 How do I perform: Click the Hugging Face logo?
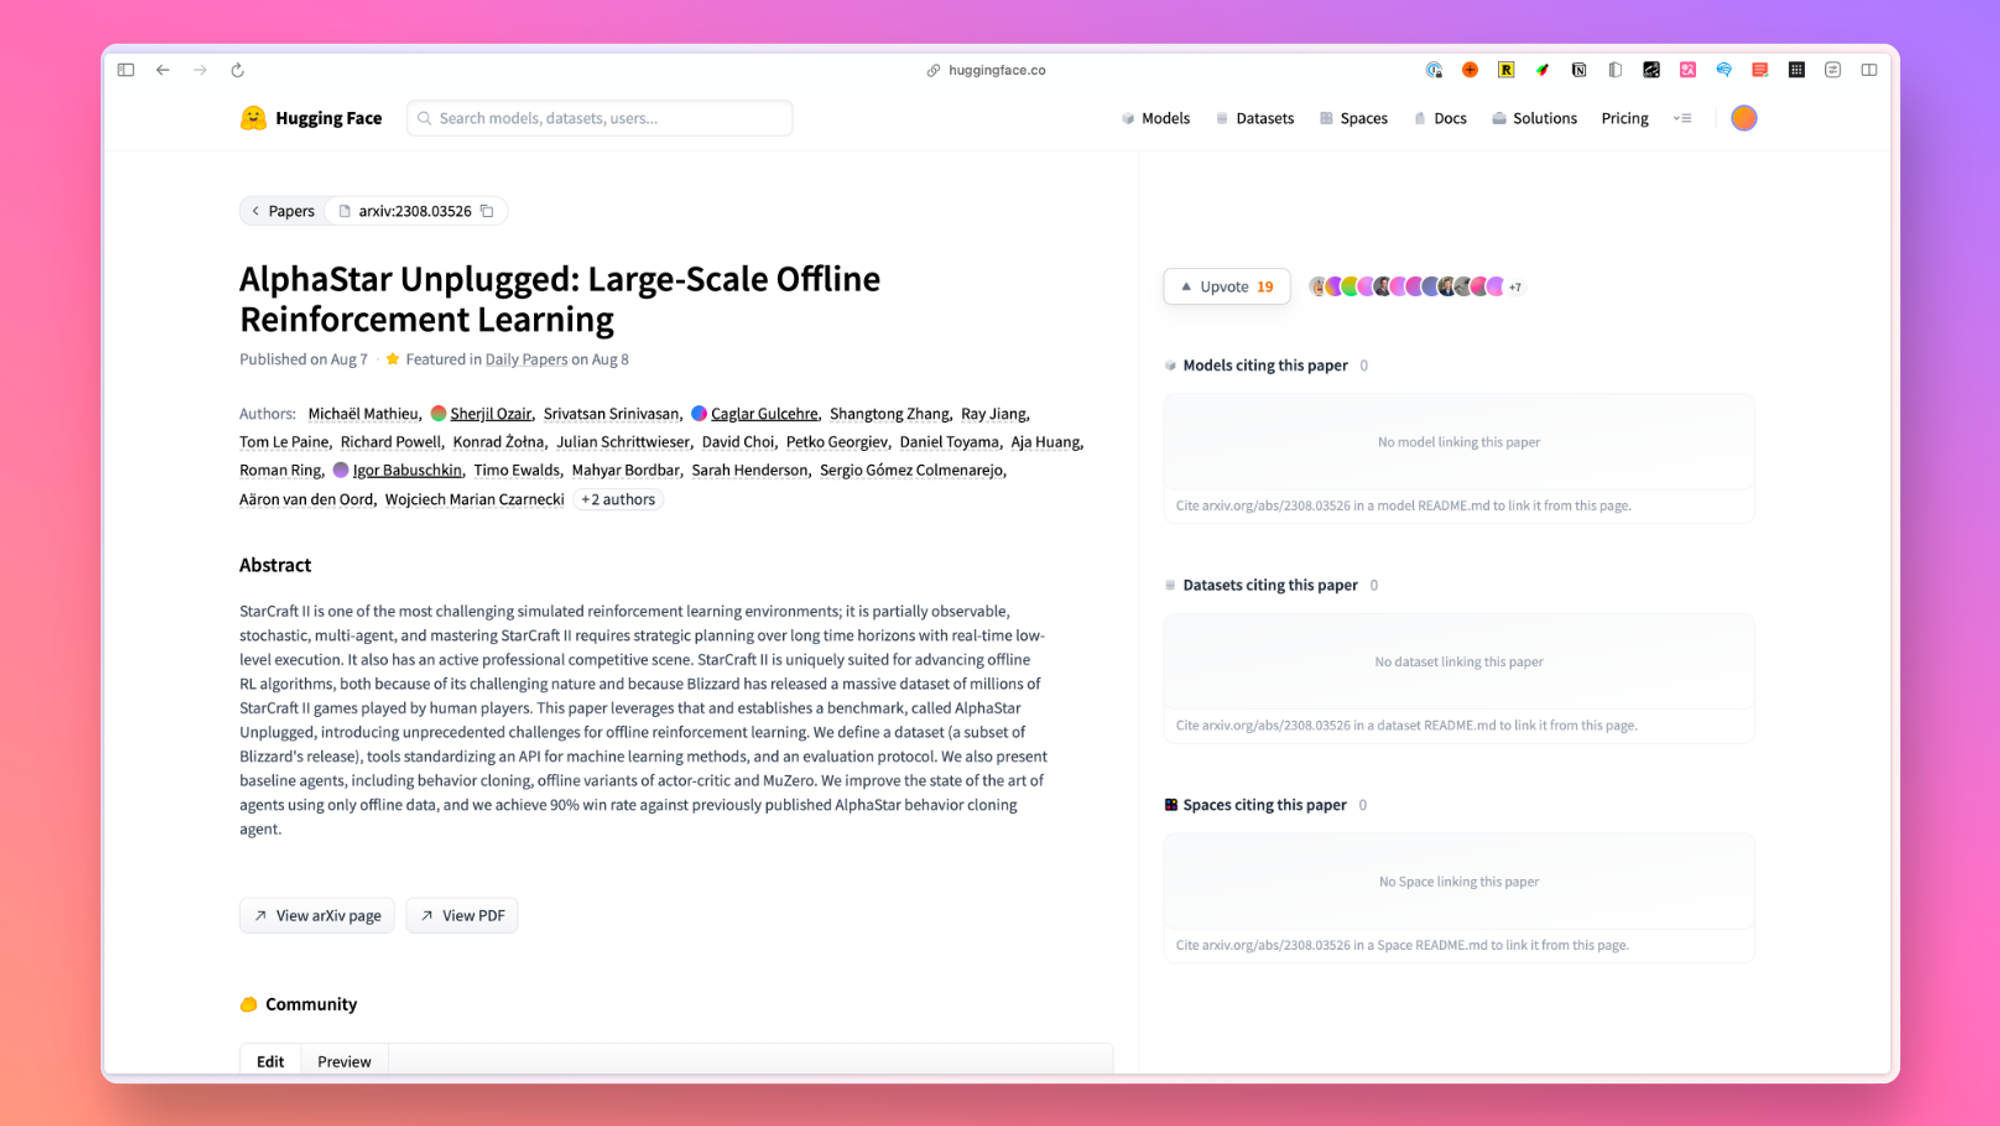[x=311, y=118]
